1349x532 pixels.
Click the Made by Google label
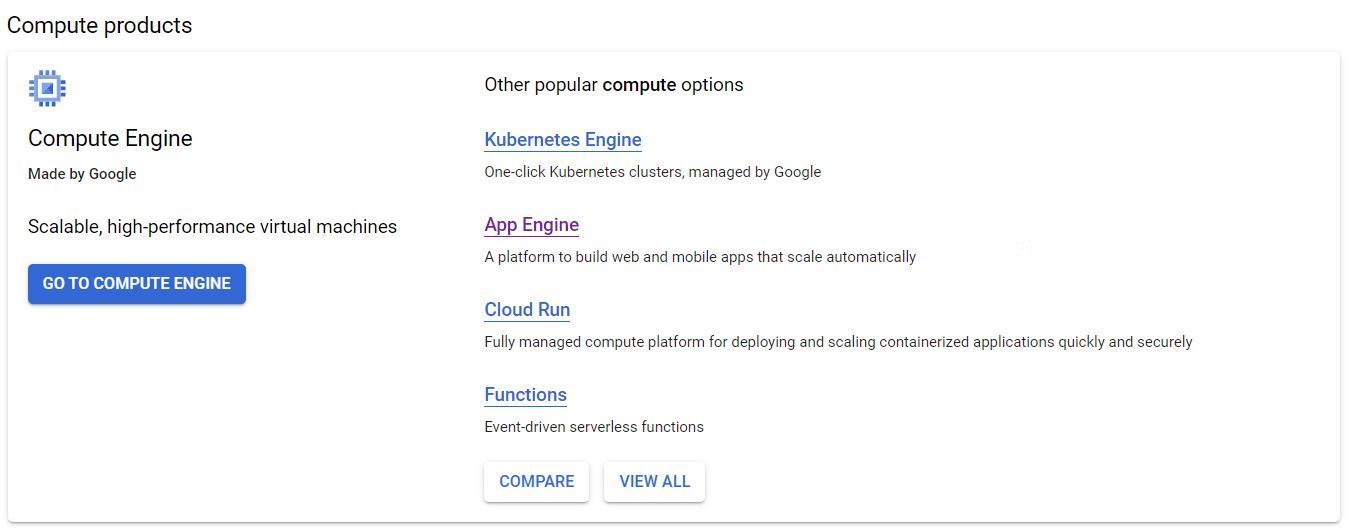82,174
